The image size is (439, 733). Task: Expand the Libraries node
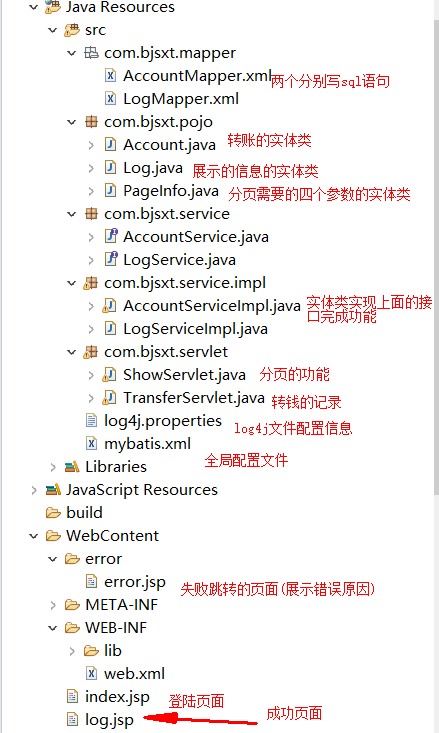(52, 467)
